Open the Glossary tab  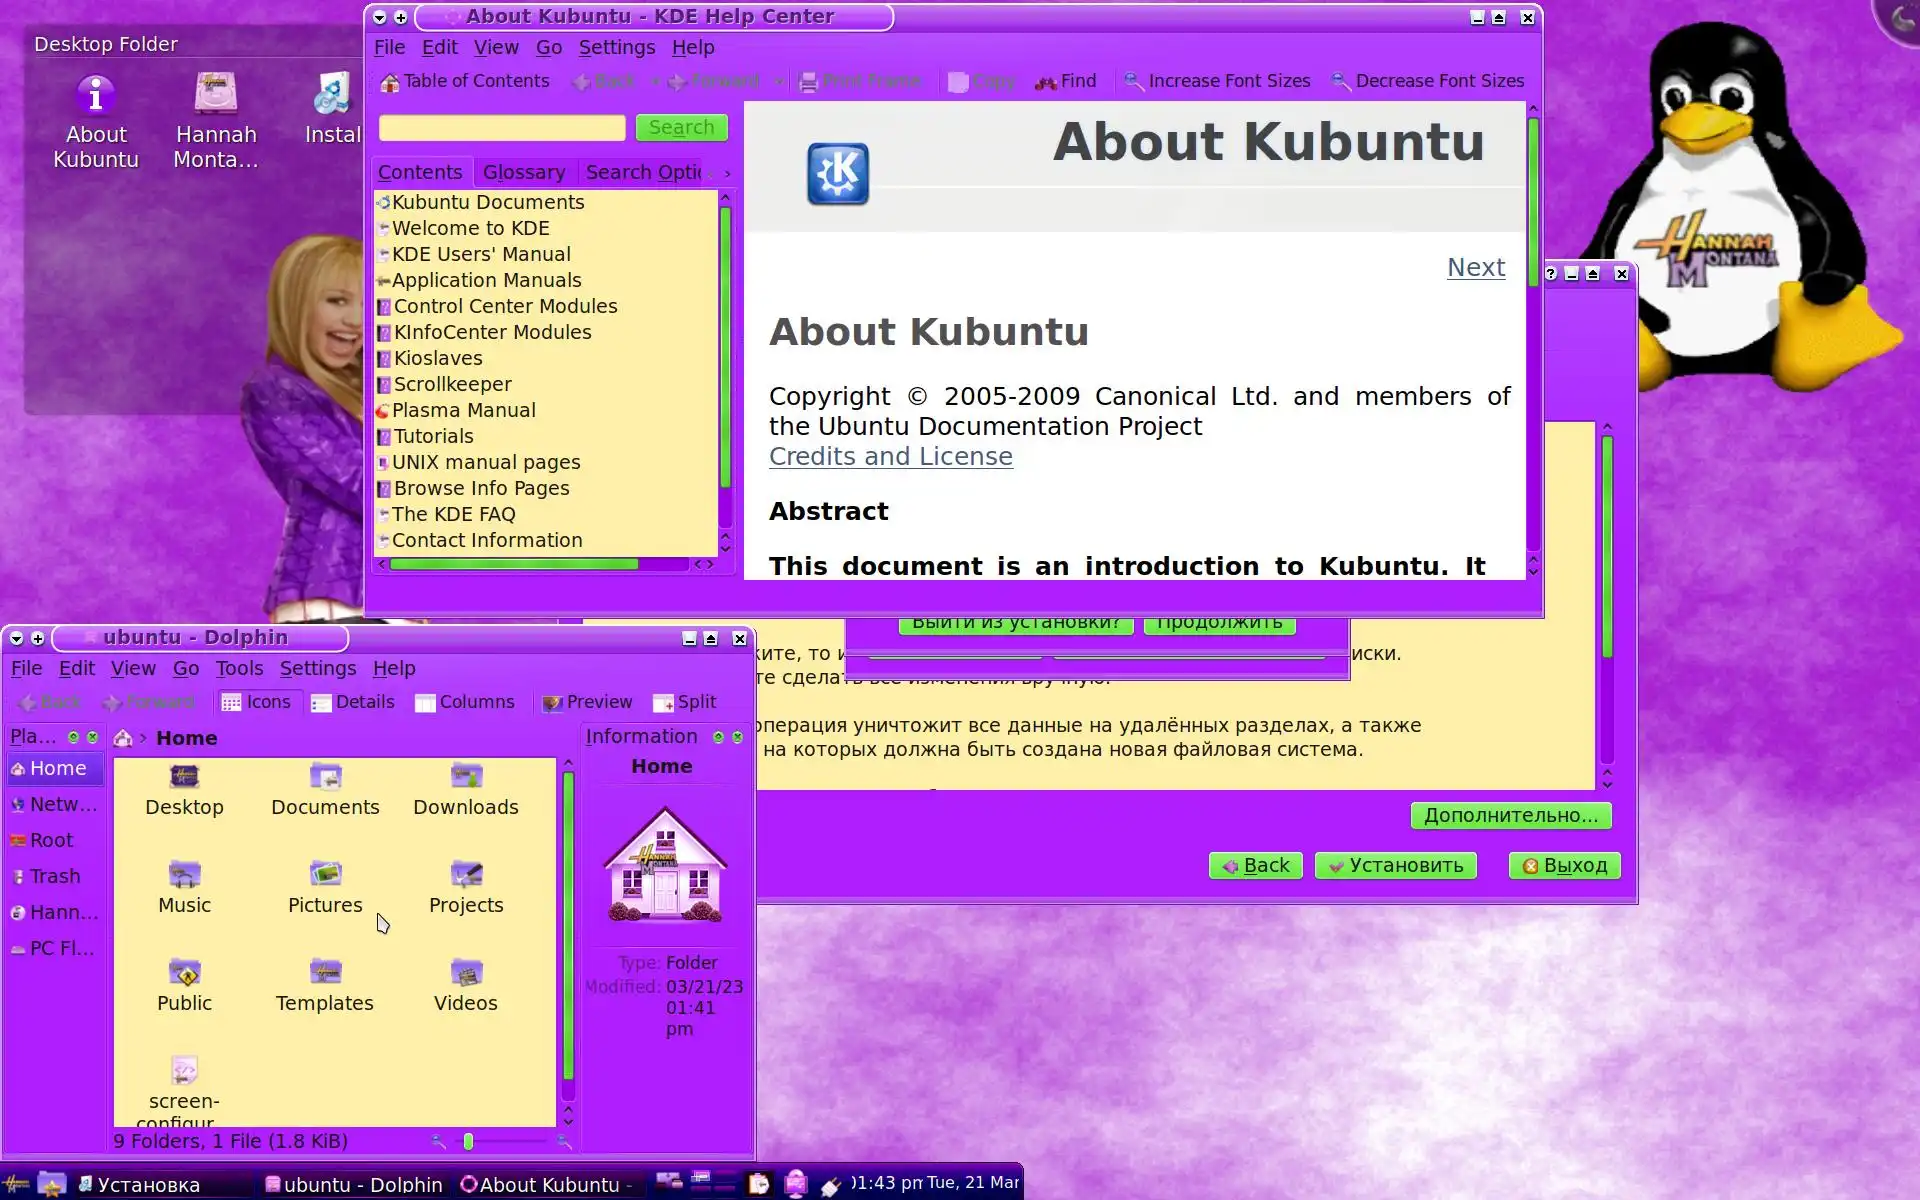click(x=523, y=172)
